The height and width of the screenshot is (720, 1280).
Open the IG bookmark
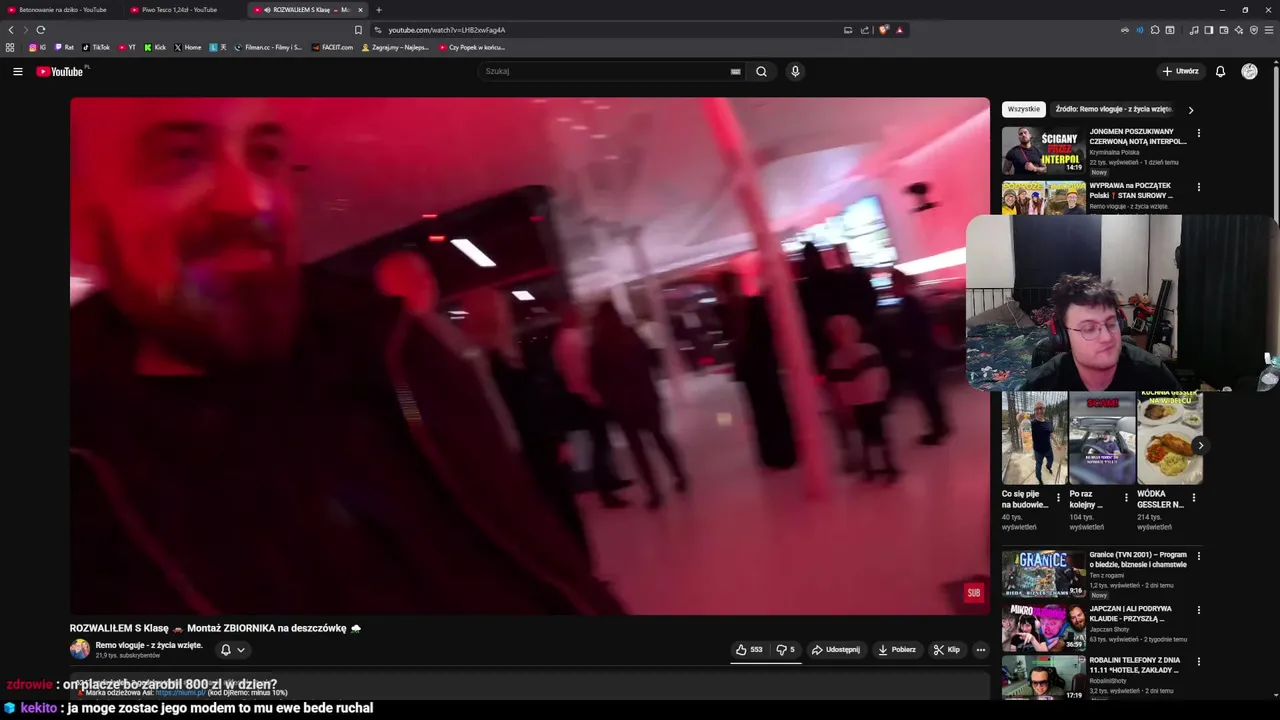pyautogui.click(x=37, y=47)
